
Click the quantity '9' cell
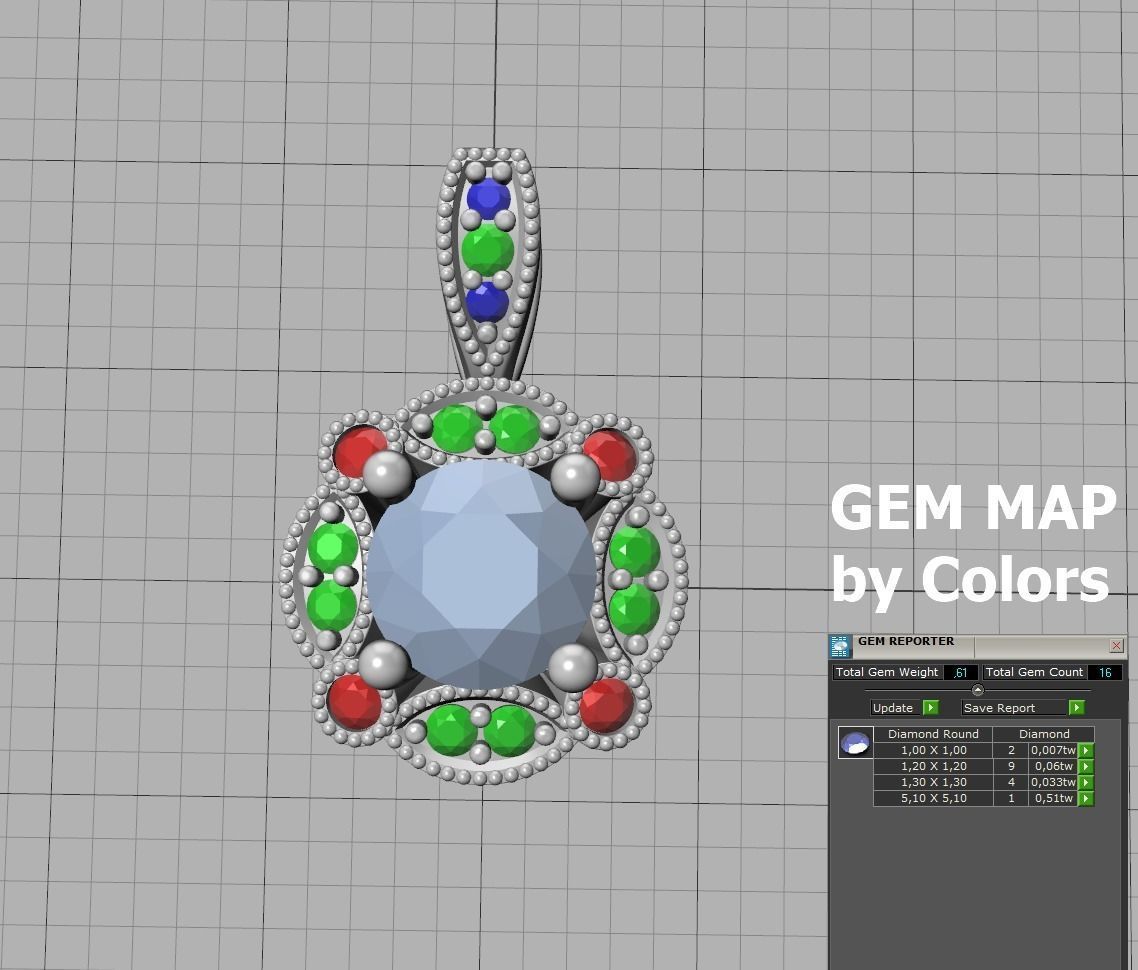1011,766
